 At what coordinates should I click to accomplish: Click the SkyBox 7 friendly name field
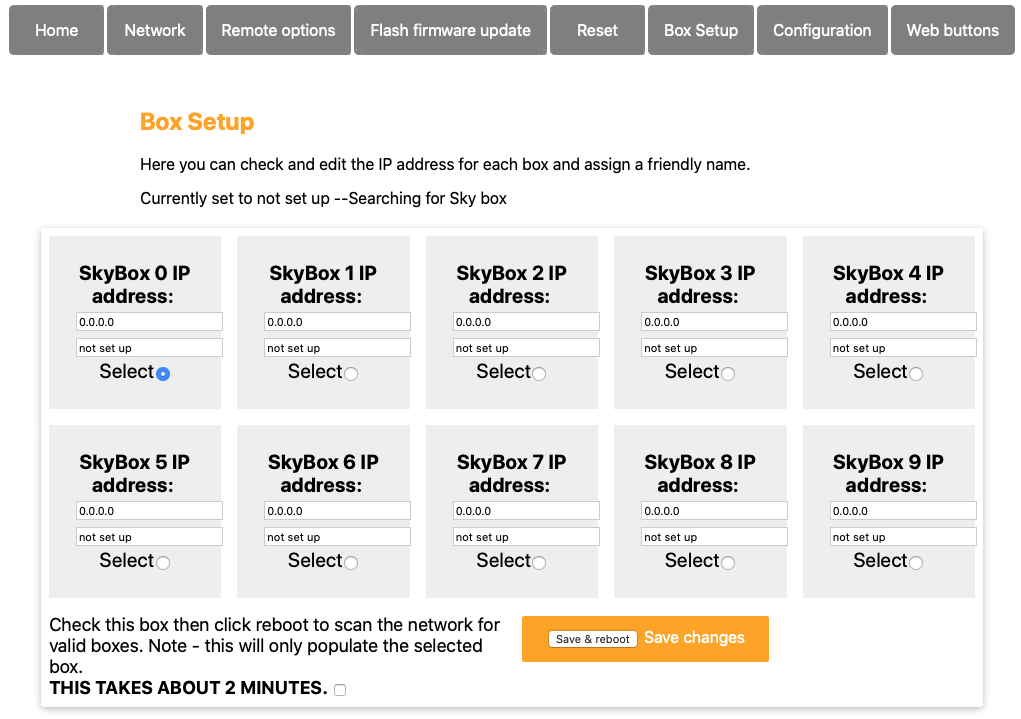click(526, 537)
